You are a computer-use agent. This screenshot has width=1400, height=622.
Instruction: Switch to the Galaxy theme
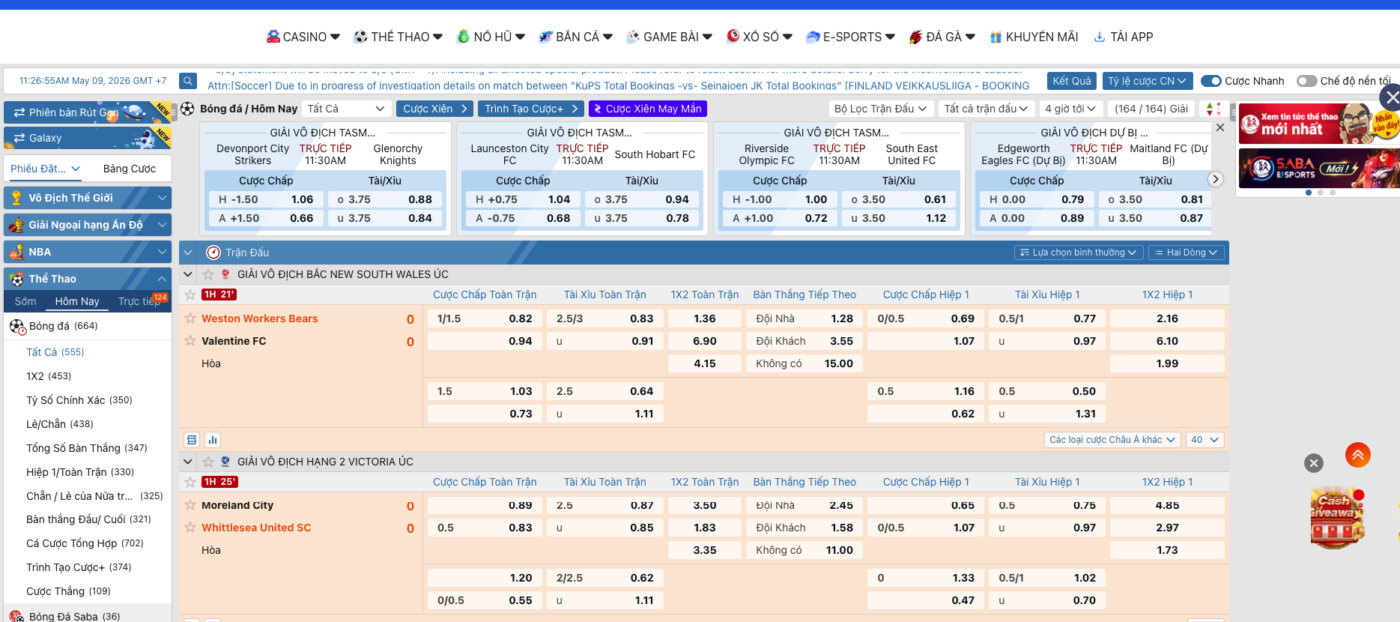(87, 138)
